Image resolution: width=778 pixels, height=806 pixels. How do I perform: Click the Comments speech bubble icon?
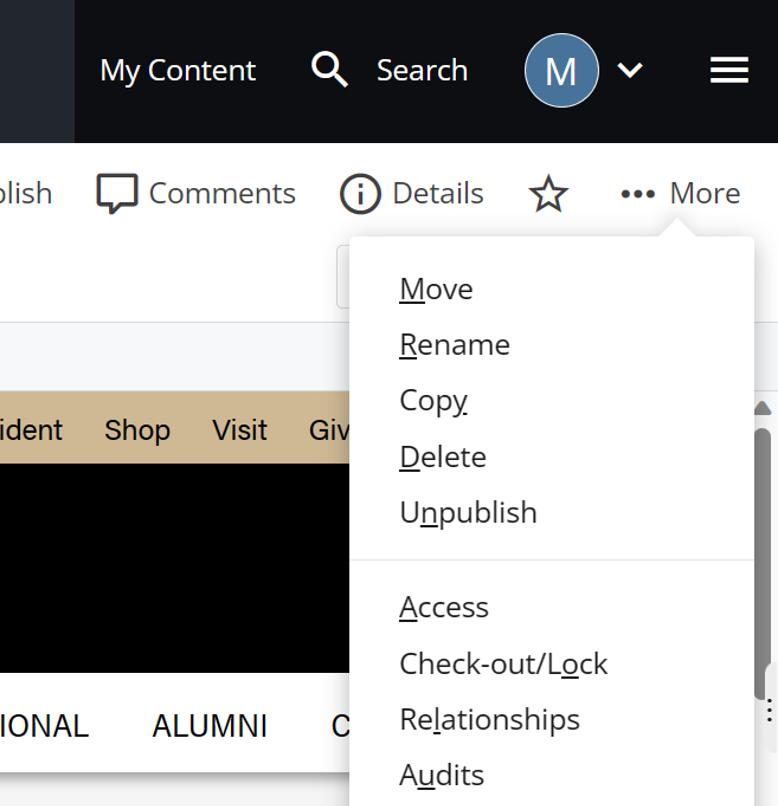tap(117, 193)
